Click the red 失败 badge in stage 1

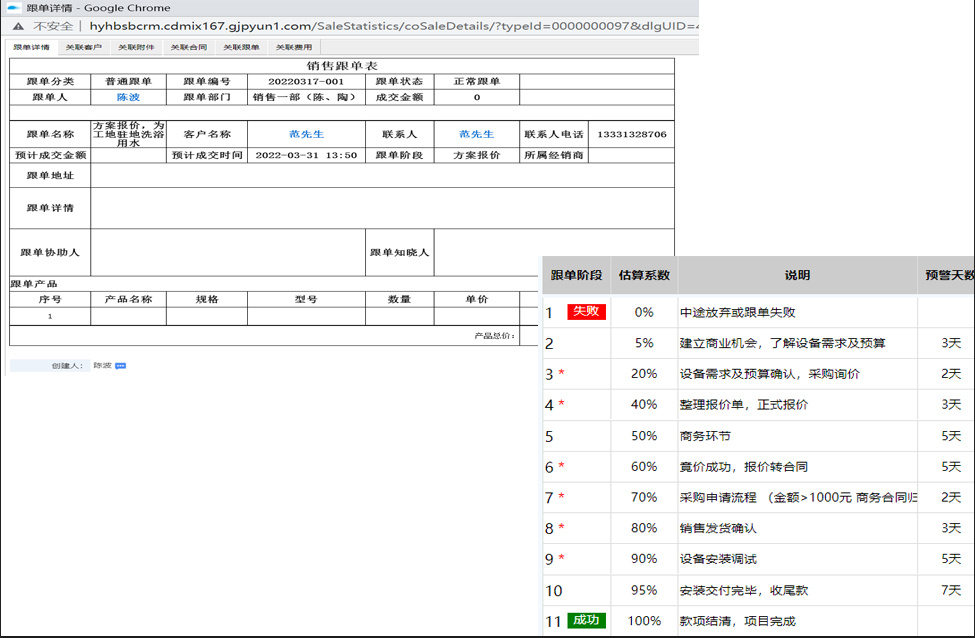click(589, 311)
